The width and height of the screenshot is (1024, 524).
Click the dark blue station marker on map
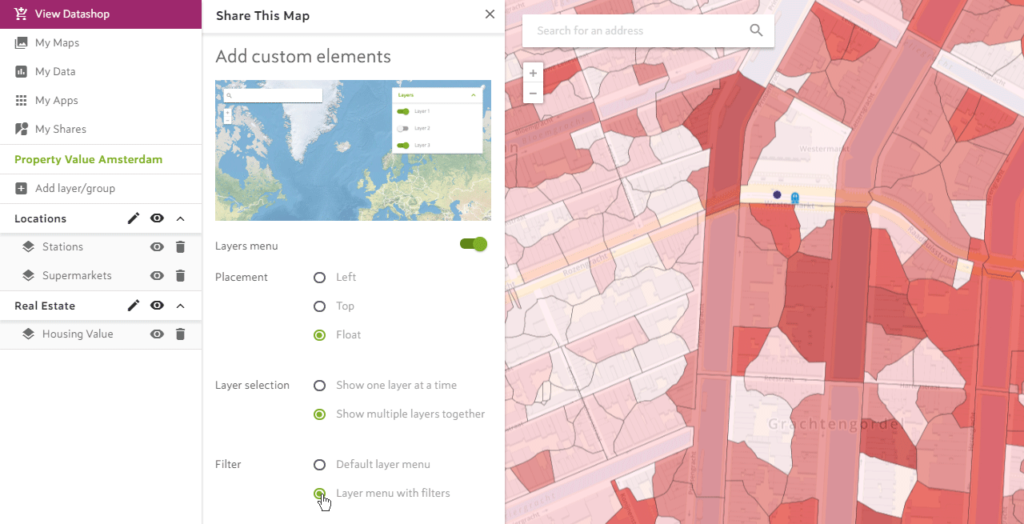click(x=776, y=195)
